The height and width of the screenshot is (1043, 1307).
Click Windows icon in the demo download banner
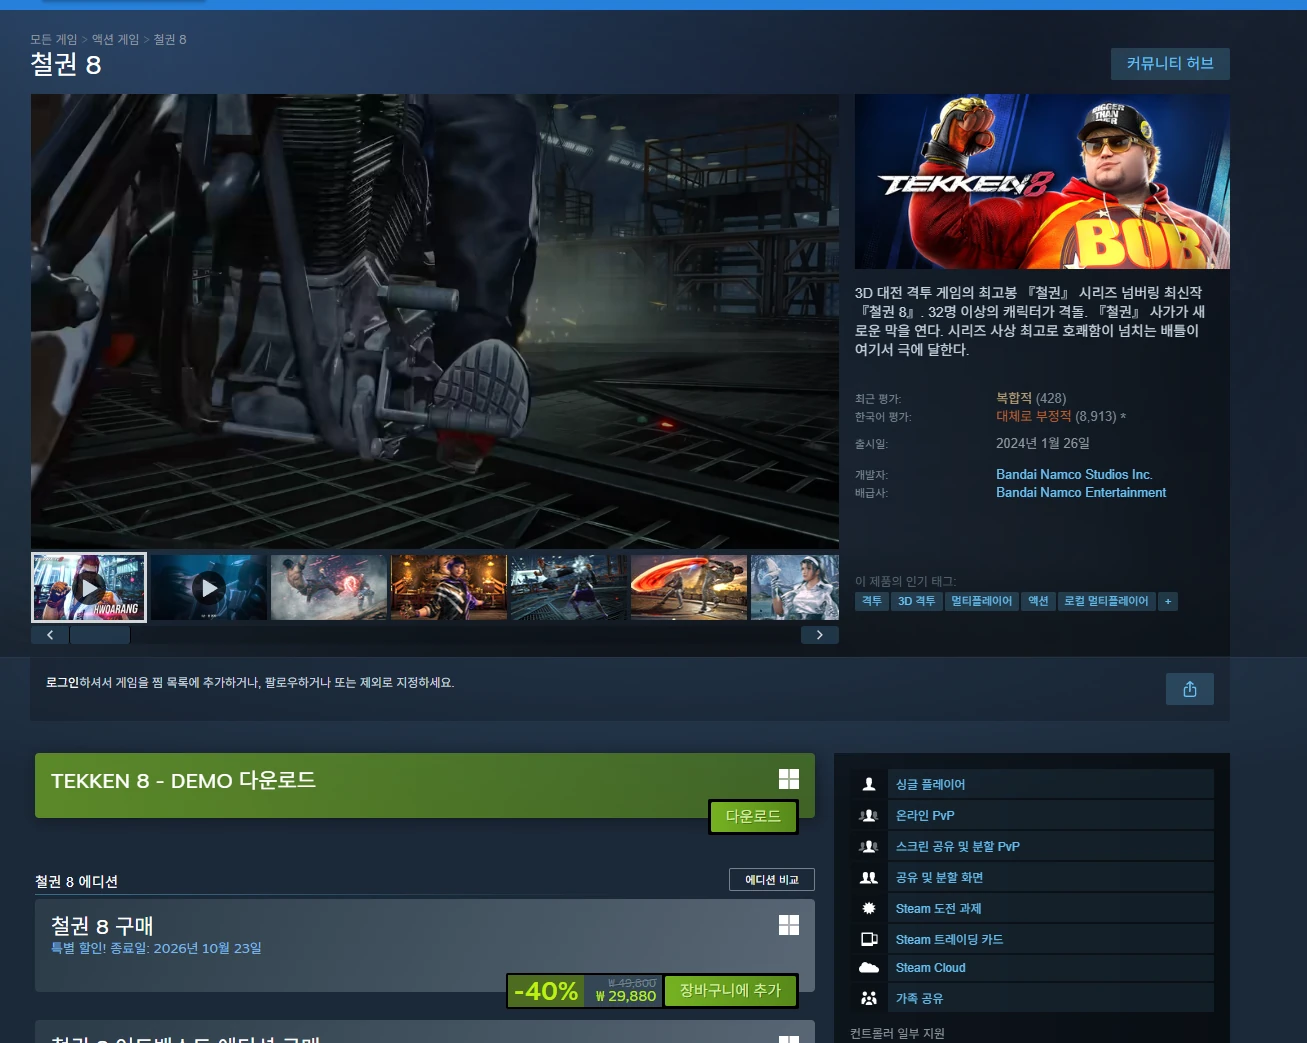point(789,779)
